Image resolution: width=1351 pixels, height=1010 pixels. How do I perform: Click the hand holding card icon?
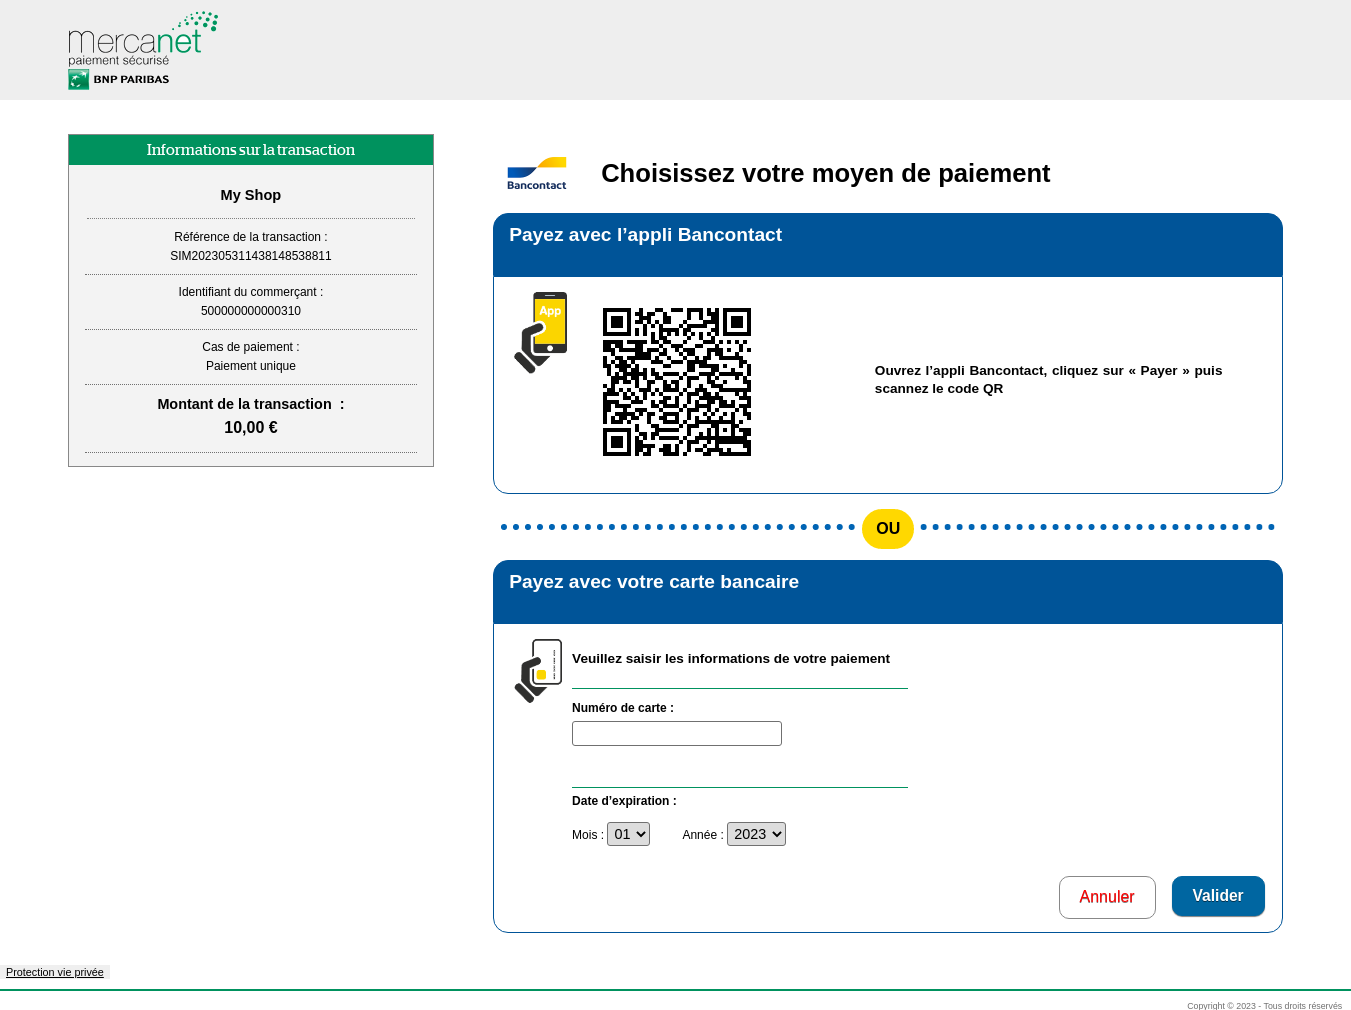pyautogui.click(x=538, y=671)
